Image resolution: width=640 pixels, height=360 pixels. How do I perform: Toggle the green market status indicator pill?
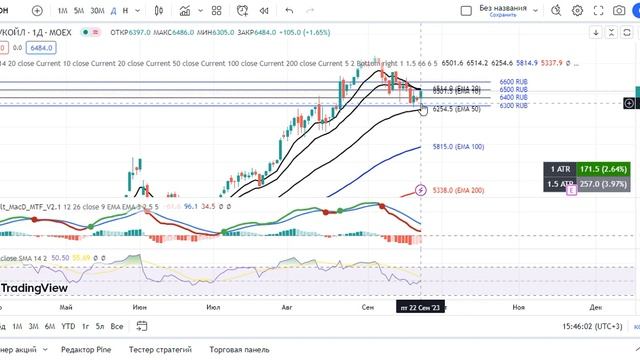tap(86, 32)
